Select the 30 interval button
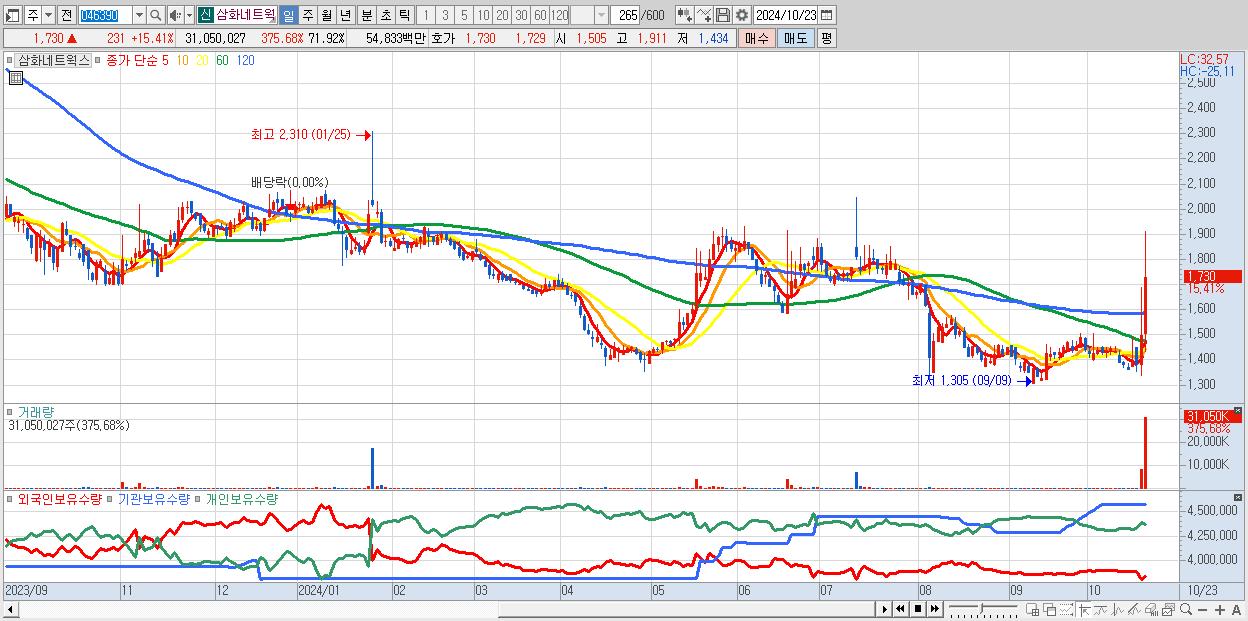The width and height of the screenshot is (1248, 621). click(x=521, y=15)
